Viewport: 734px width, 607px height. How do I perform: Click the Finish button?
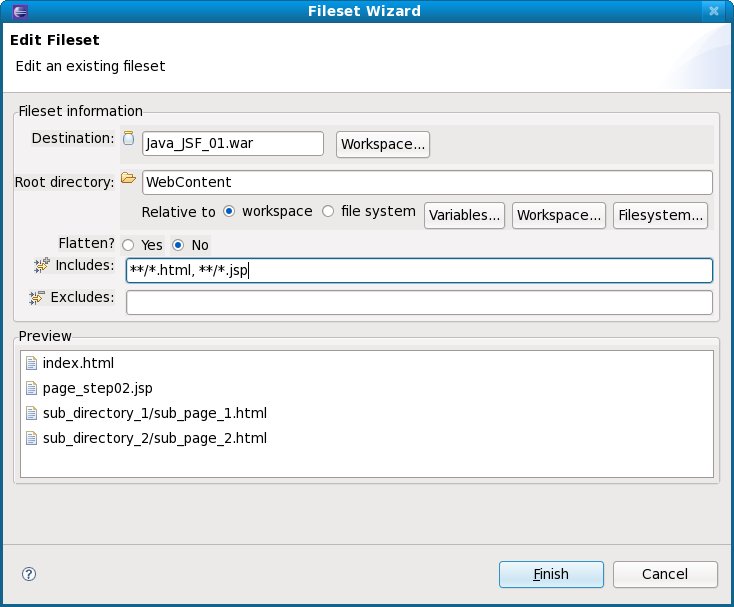point(551,574)
